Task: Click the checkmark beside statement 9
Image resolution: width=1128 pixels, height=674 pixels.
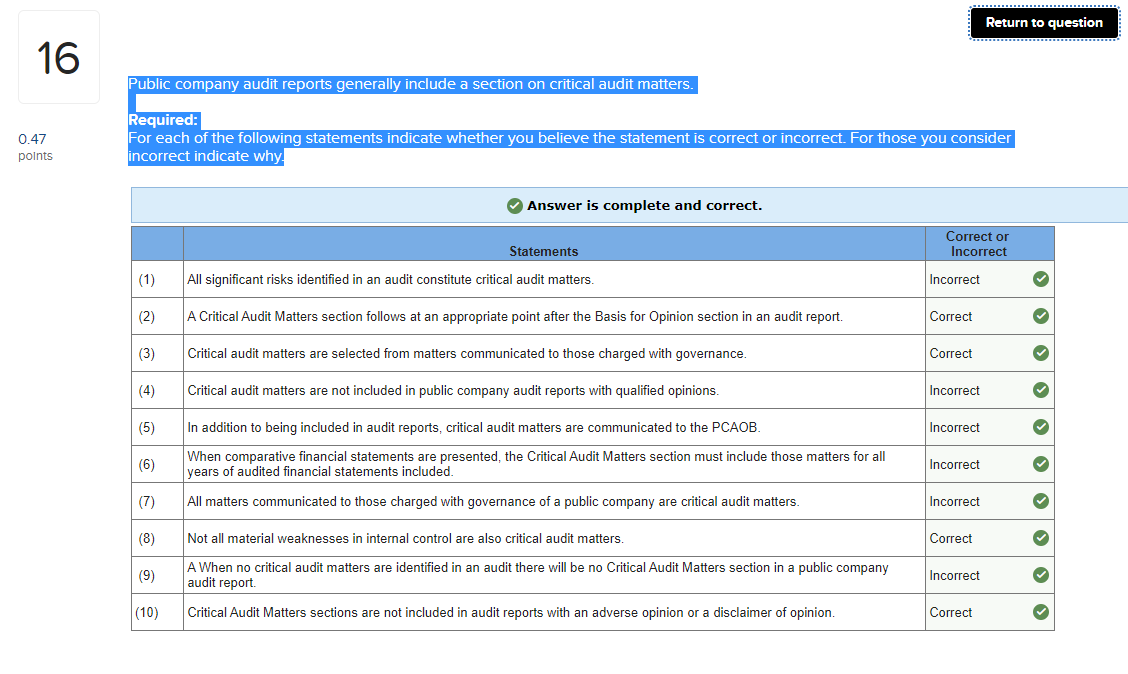Action: (1041, 575)
